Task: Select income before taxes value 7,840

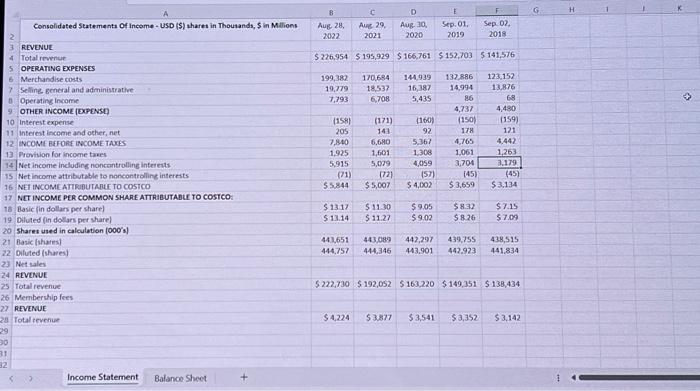Action: point(338,142)
